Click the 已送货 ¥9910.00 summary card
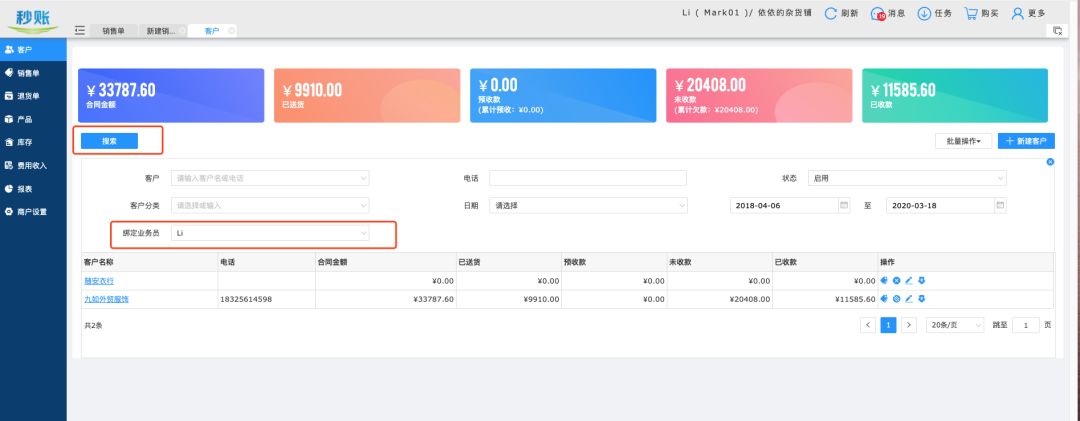The height and width of the screenshot is (421, 1080). (367, 95)
